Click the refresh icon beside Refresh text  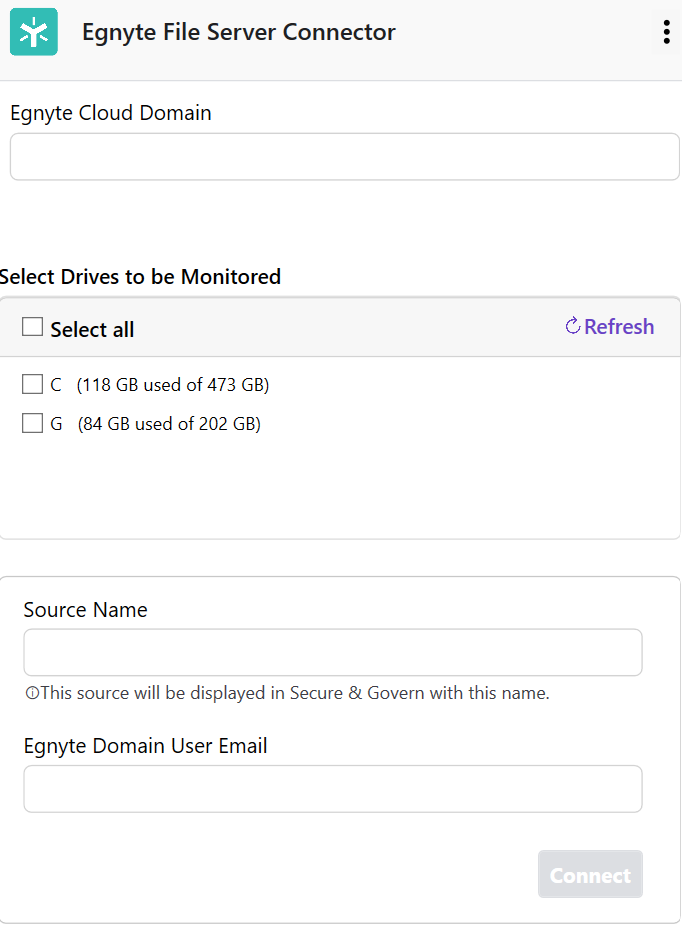(x=571, y=326)
